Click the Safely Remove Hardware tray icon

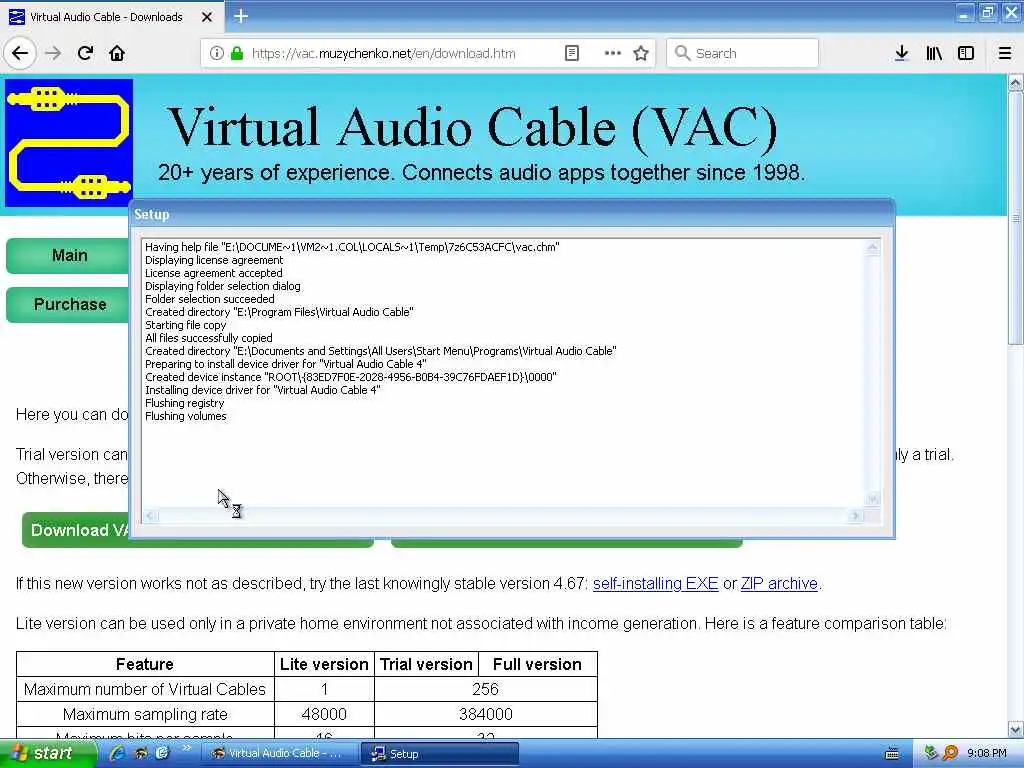click(932, 753)
